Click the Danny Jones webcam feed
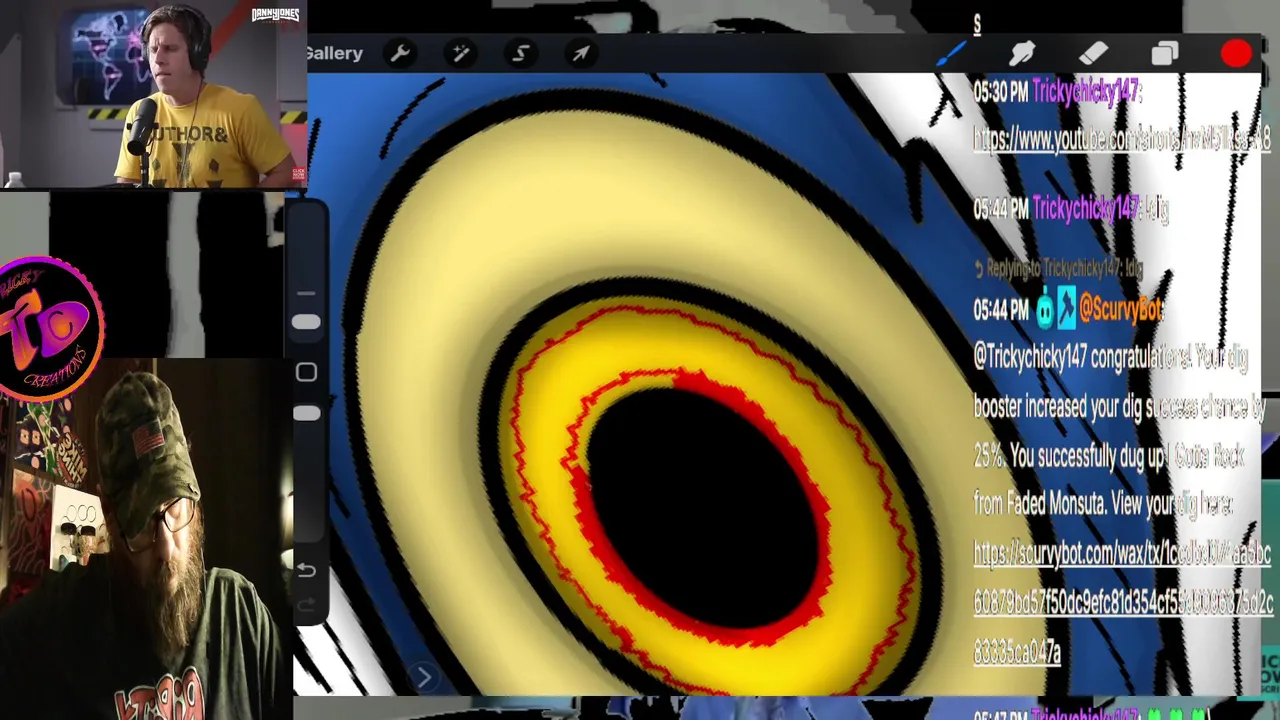The height and width of the screenshot is (720, 1280). tap(153, 94)
